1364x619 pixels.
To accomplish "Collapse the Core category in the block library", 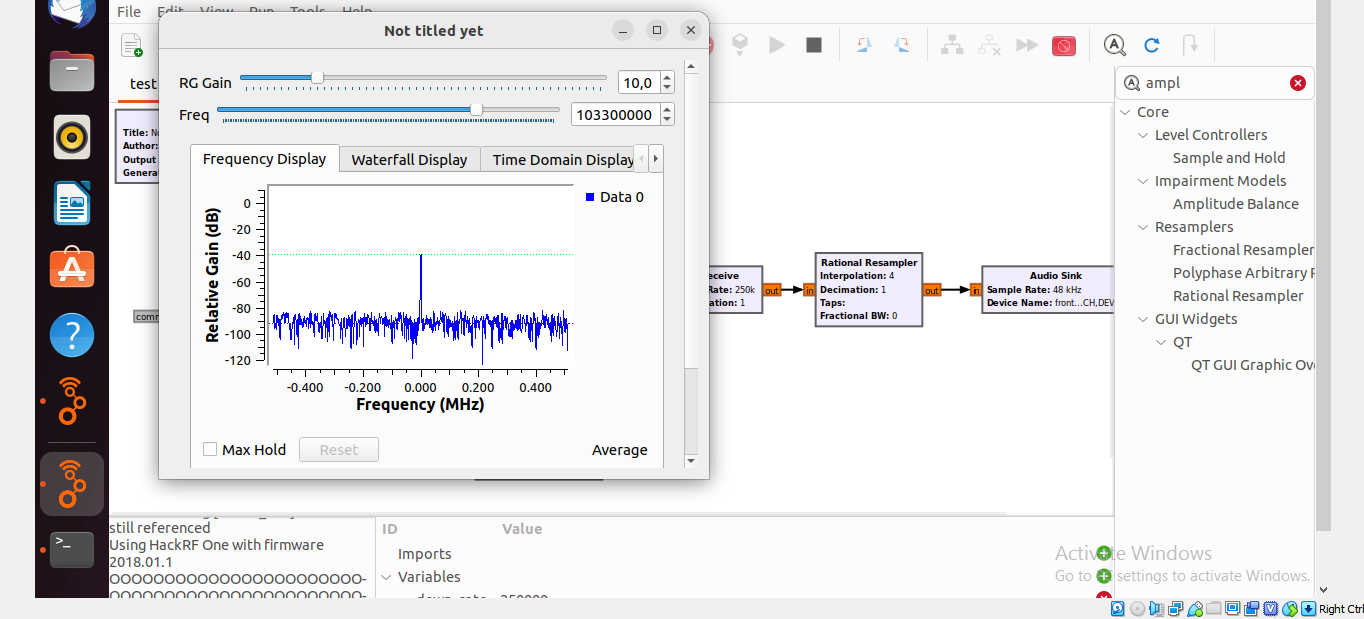I will (x=1122, y=111).
